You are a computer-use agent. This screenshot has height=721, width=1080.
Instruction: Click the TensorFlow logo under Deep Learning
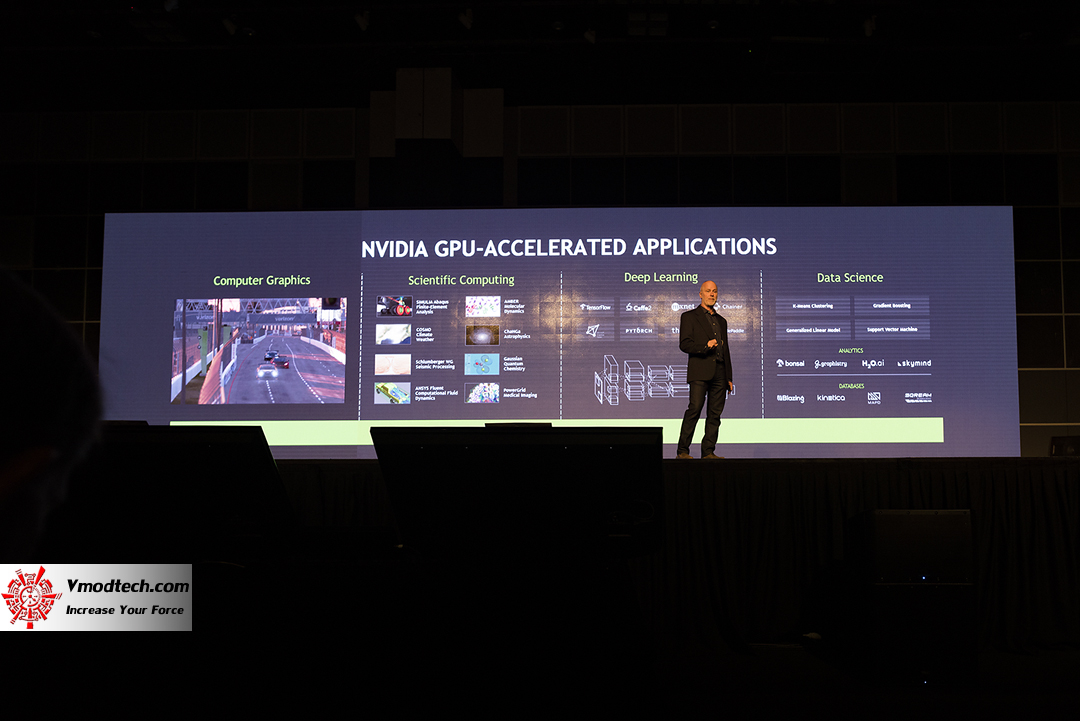pyautogui.click(x=596, y=307)
